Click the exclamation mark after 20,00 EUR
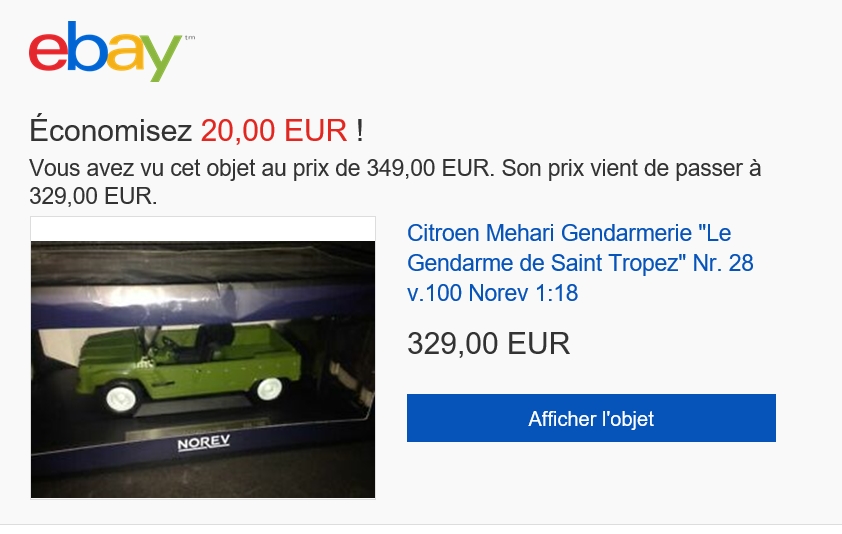The height and width of the screenshot is (534, 842). click(x=360, y=131)
